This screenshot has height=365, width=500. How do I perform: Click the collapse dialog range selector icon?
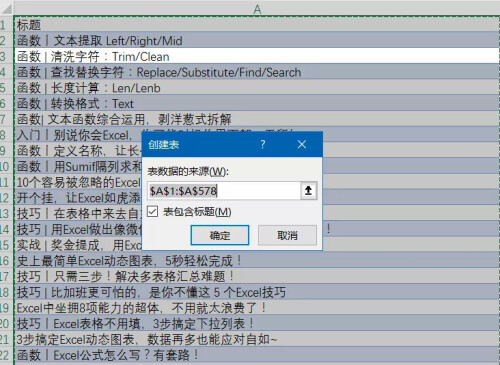(308, 191)
